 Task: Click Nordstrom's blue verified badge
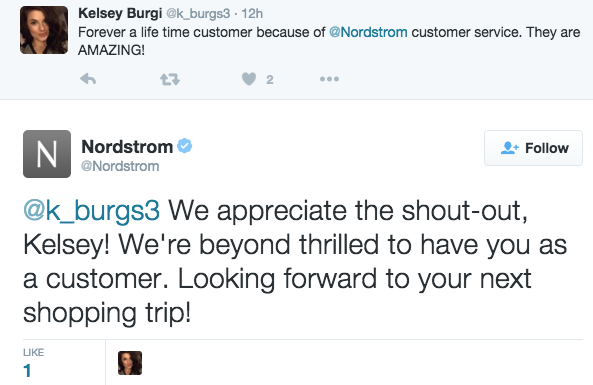click(185, 146)
